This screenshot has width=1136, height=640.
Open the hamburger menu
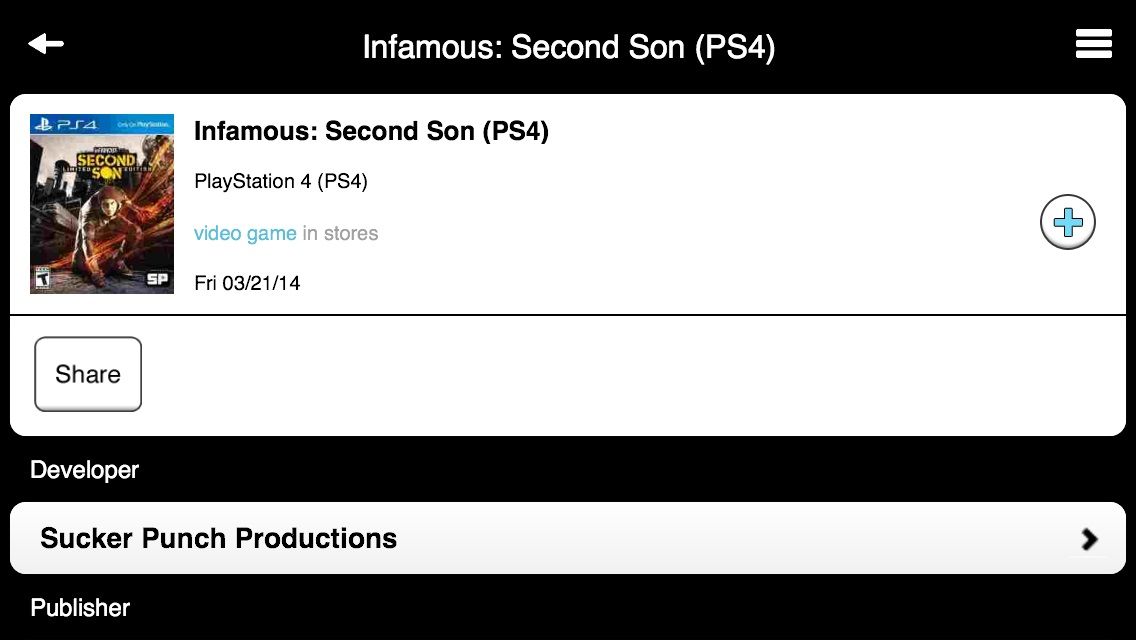point(1093,44)
